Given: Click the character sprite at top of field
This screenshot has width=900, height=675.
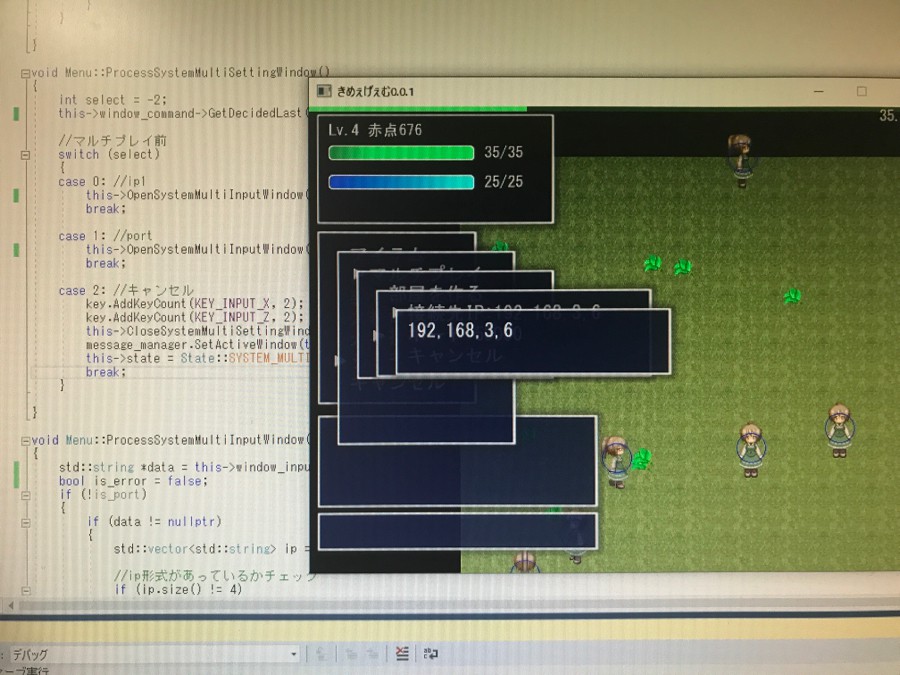Looking at the screenshot, I should (x=741, y=160).
